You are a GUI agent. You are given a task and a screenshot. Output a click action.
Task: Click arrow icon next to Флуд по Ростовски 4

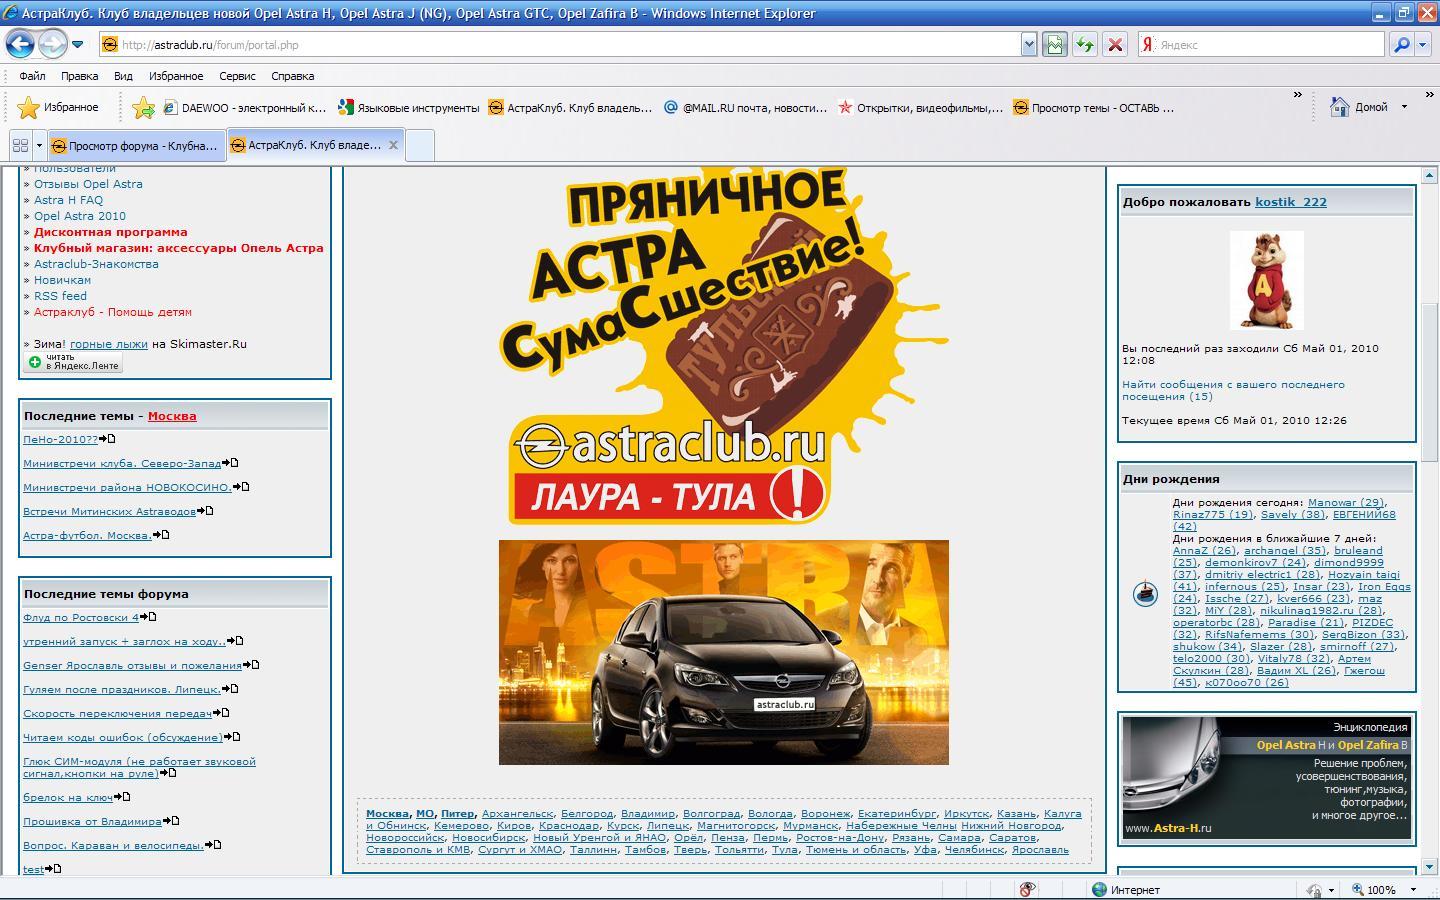click(148, 617)
